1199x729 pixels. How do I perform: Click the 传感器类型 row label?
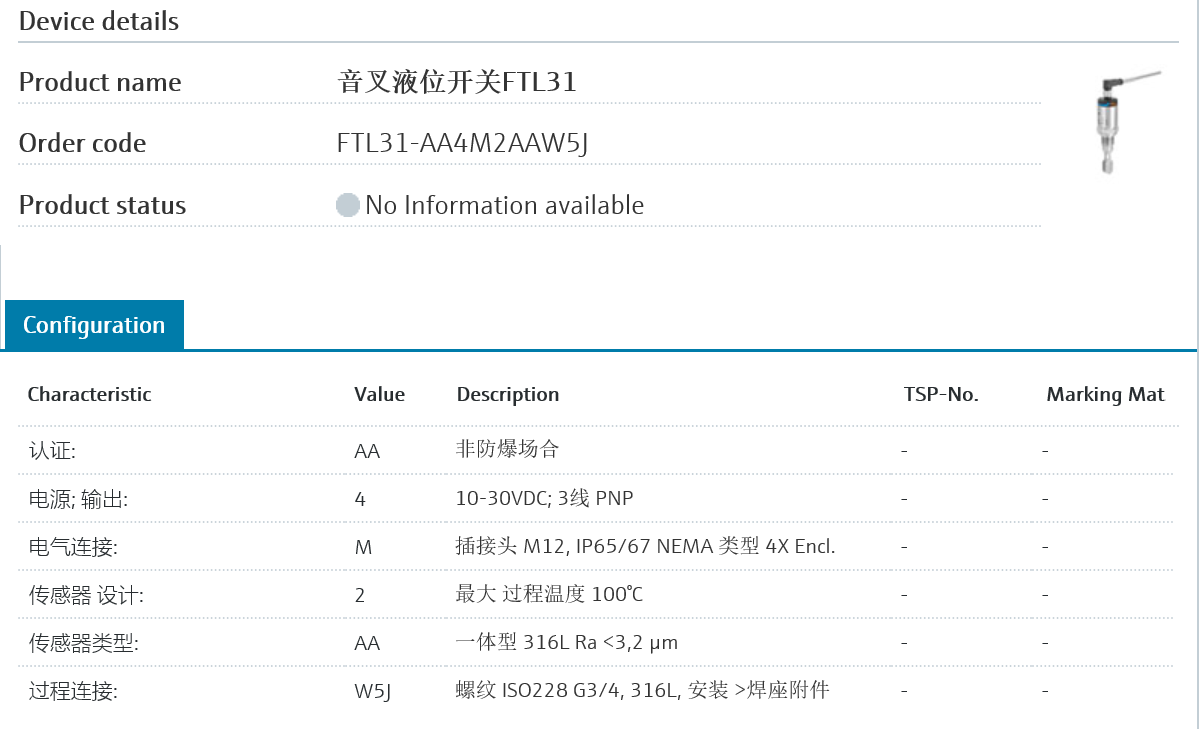[x=83, y=643]
